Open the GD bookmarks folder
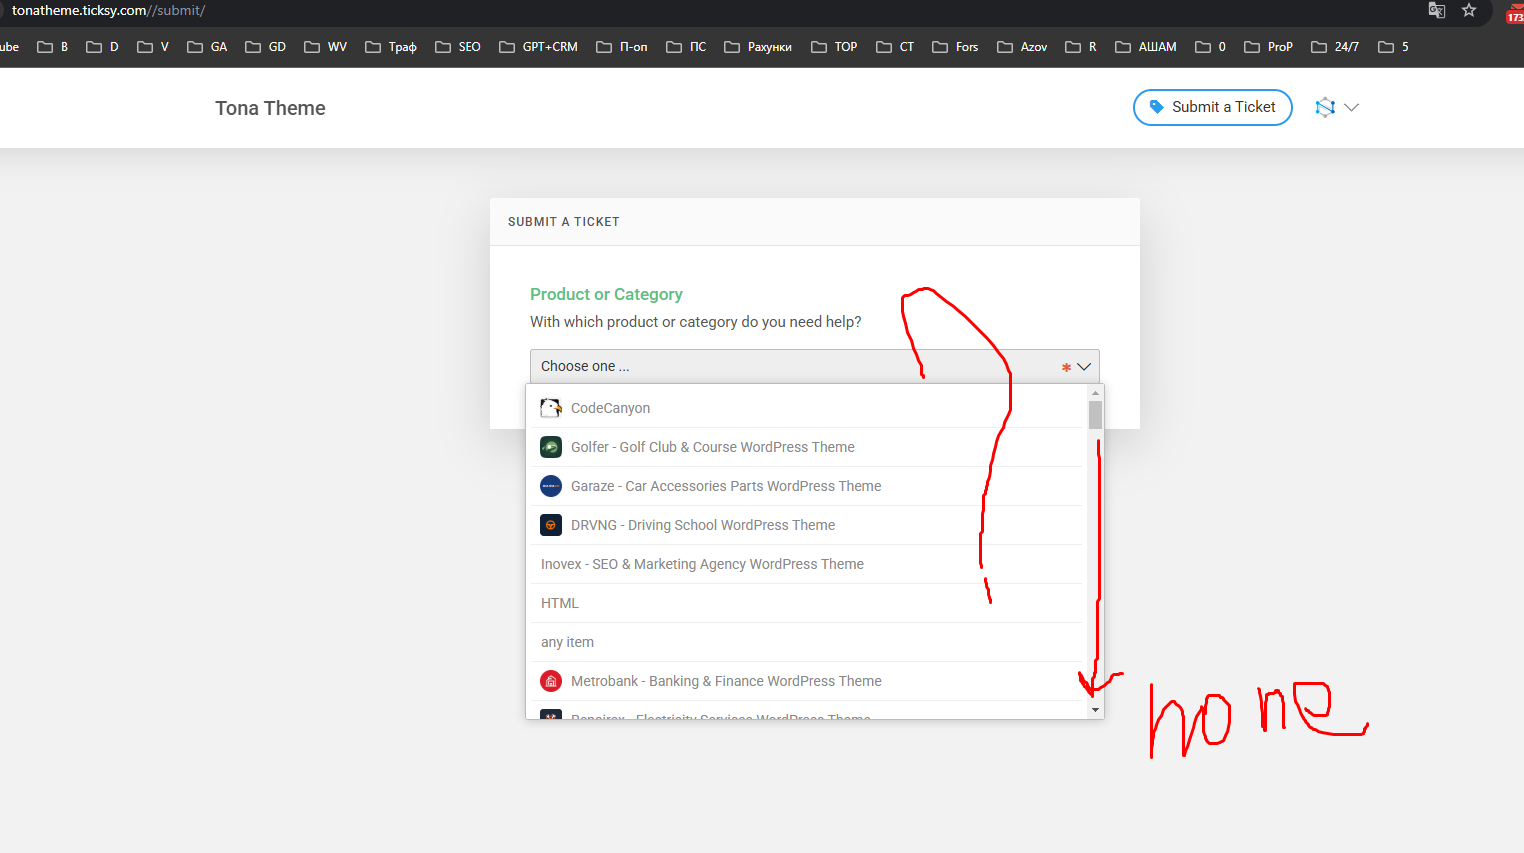1524x853 pixels. 265,47
